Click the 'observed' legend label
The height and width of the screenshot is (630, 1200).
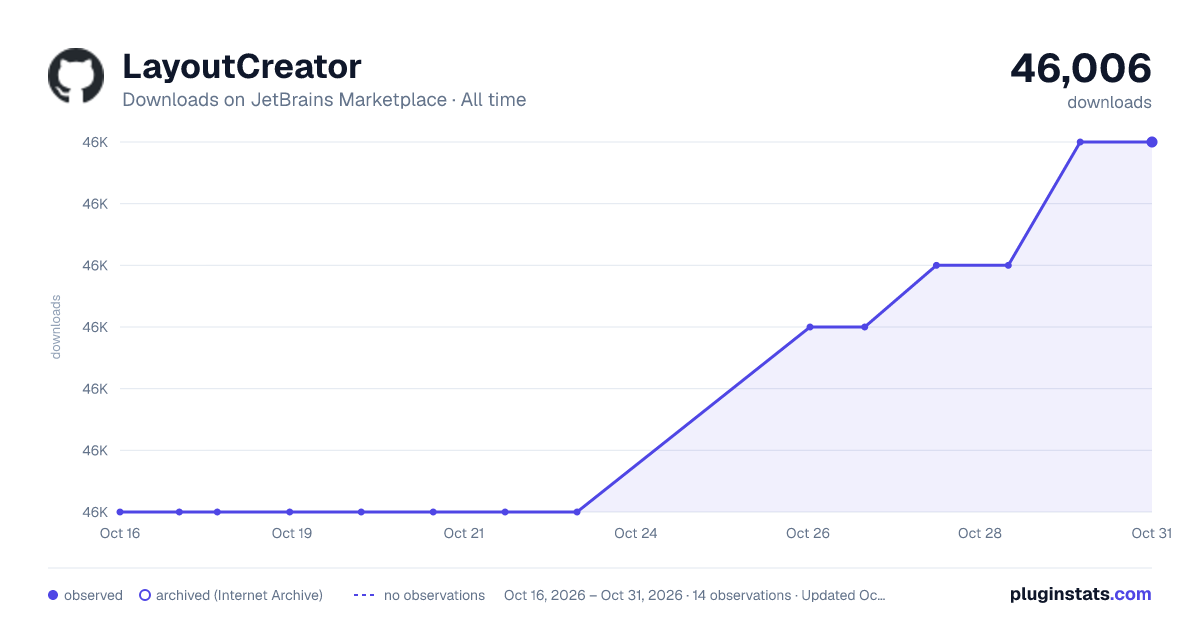(x=93, y=595)
